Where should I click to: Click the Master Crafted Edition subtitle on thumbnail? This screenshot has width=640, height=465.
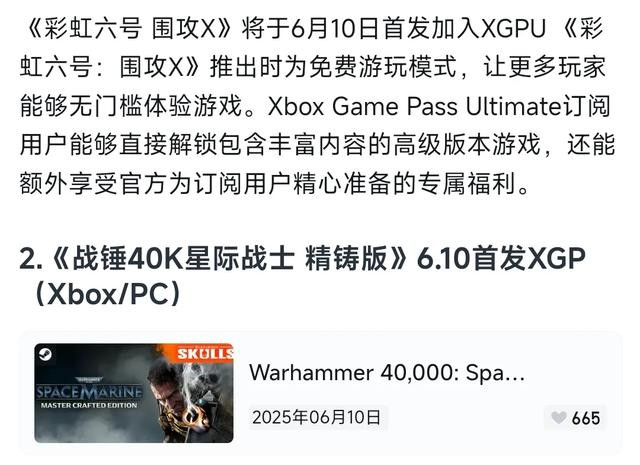click(x=89, y=405)
